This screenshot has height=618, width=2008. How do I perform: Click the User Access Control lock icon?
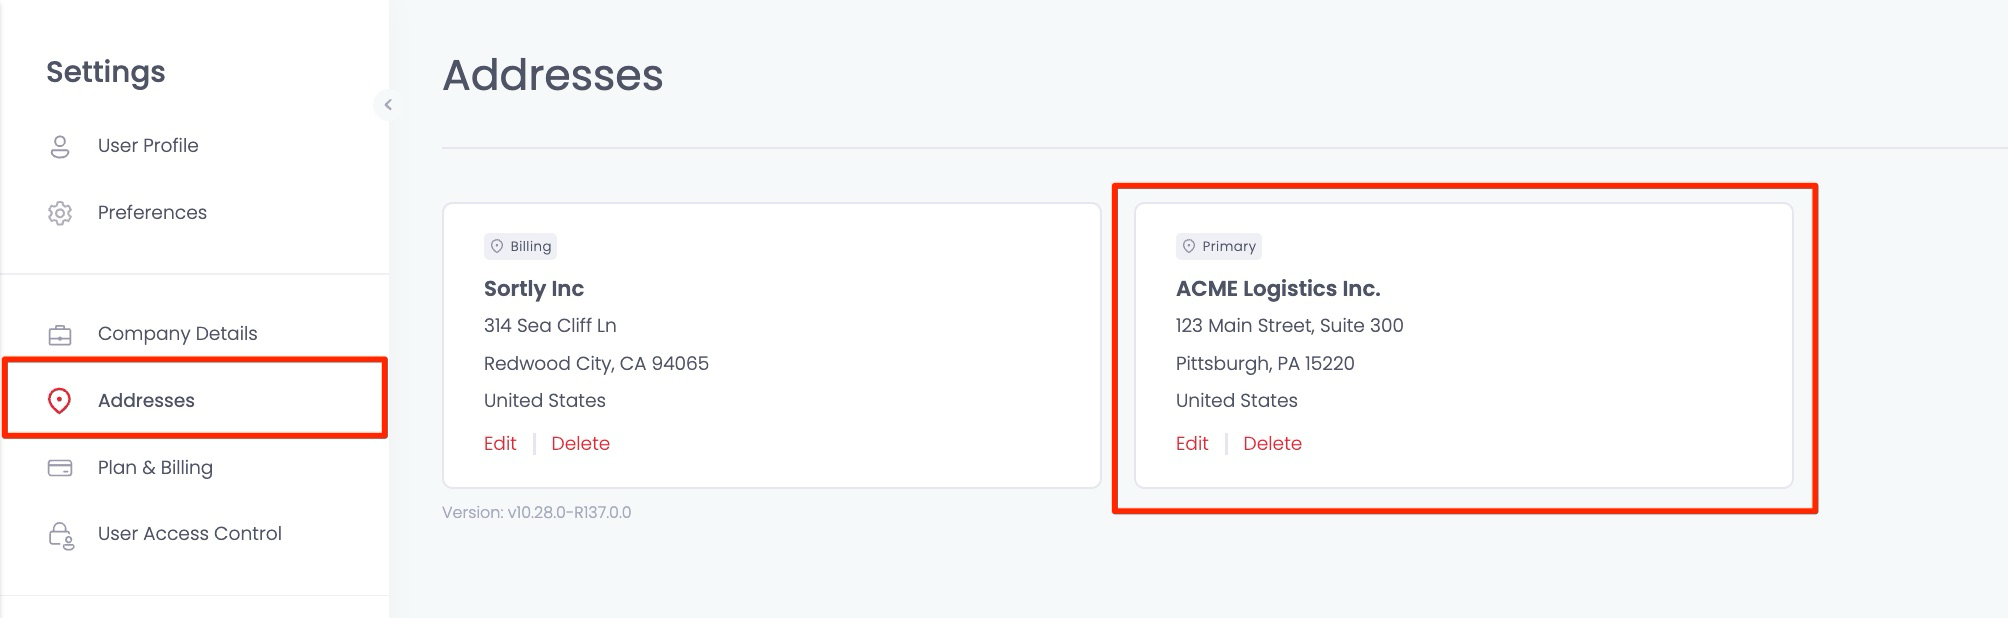pyautogui.click(x=61, y=535)
